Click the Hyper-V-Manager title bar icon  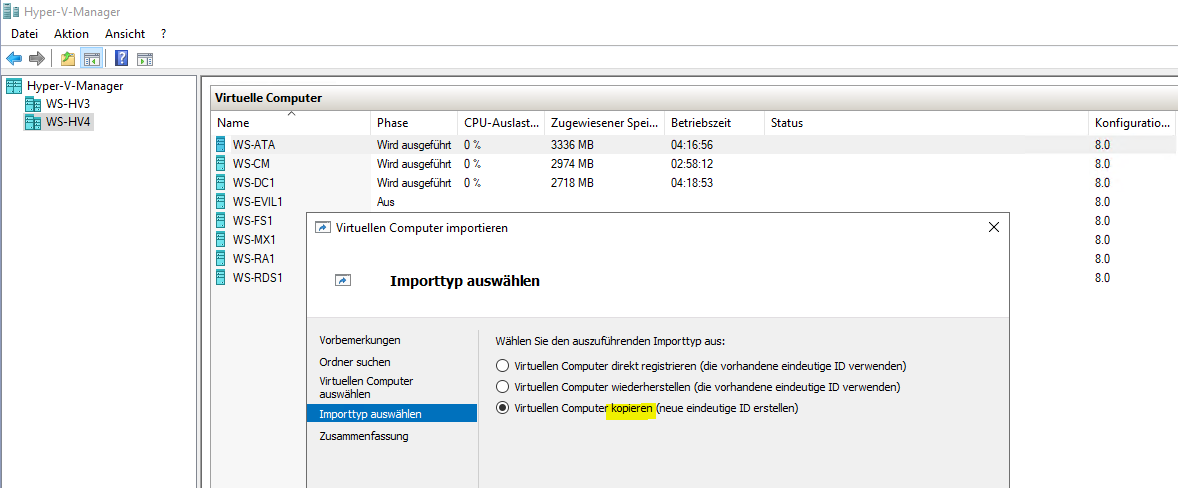[10, 12]
